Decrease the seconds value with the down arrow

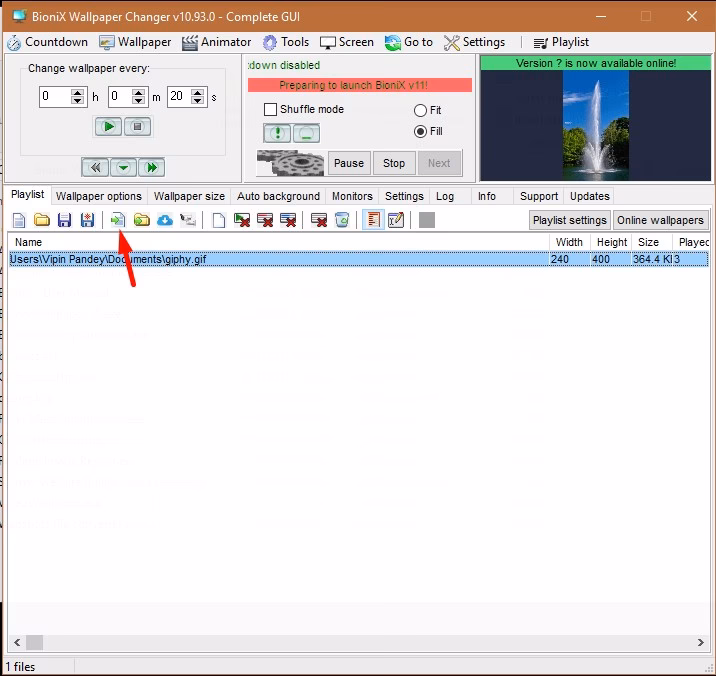pos(198,100)
